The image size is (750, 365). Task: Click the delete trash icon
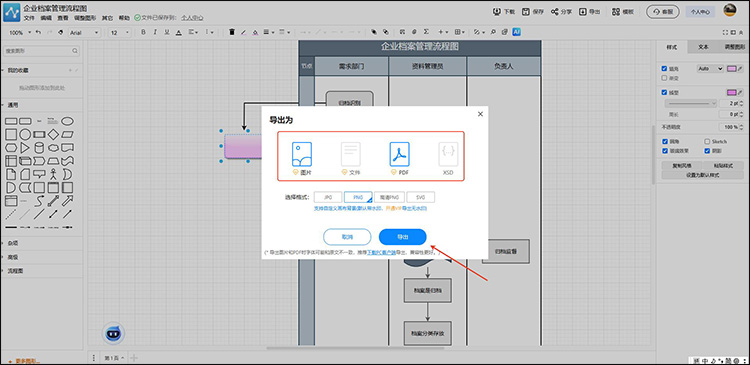232,33
